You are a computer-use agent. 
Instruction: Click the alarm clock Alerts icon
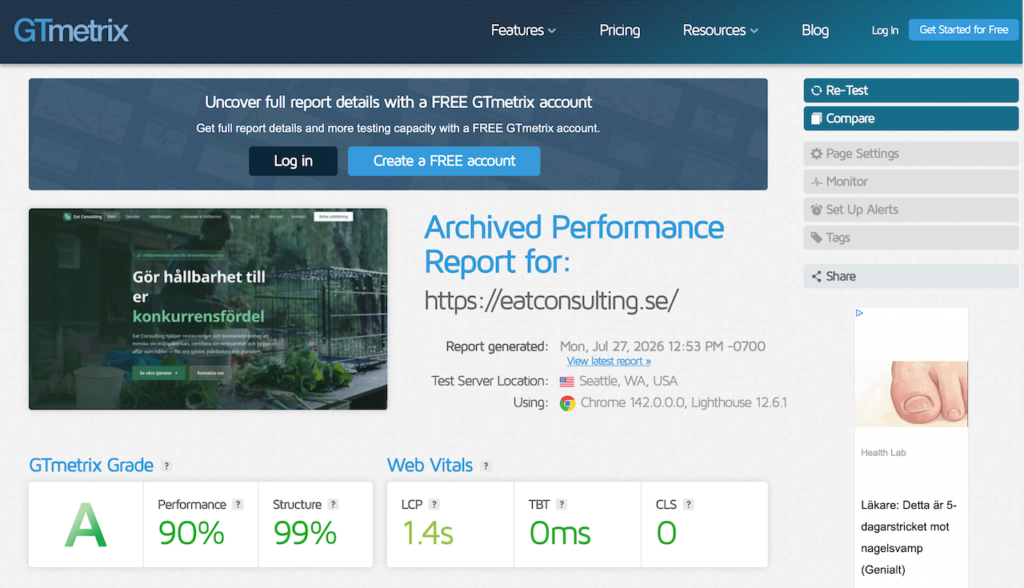[x=816, y=210]
